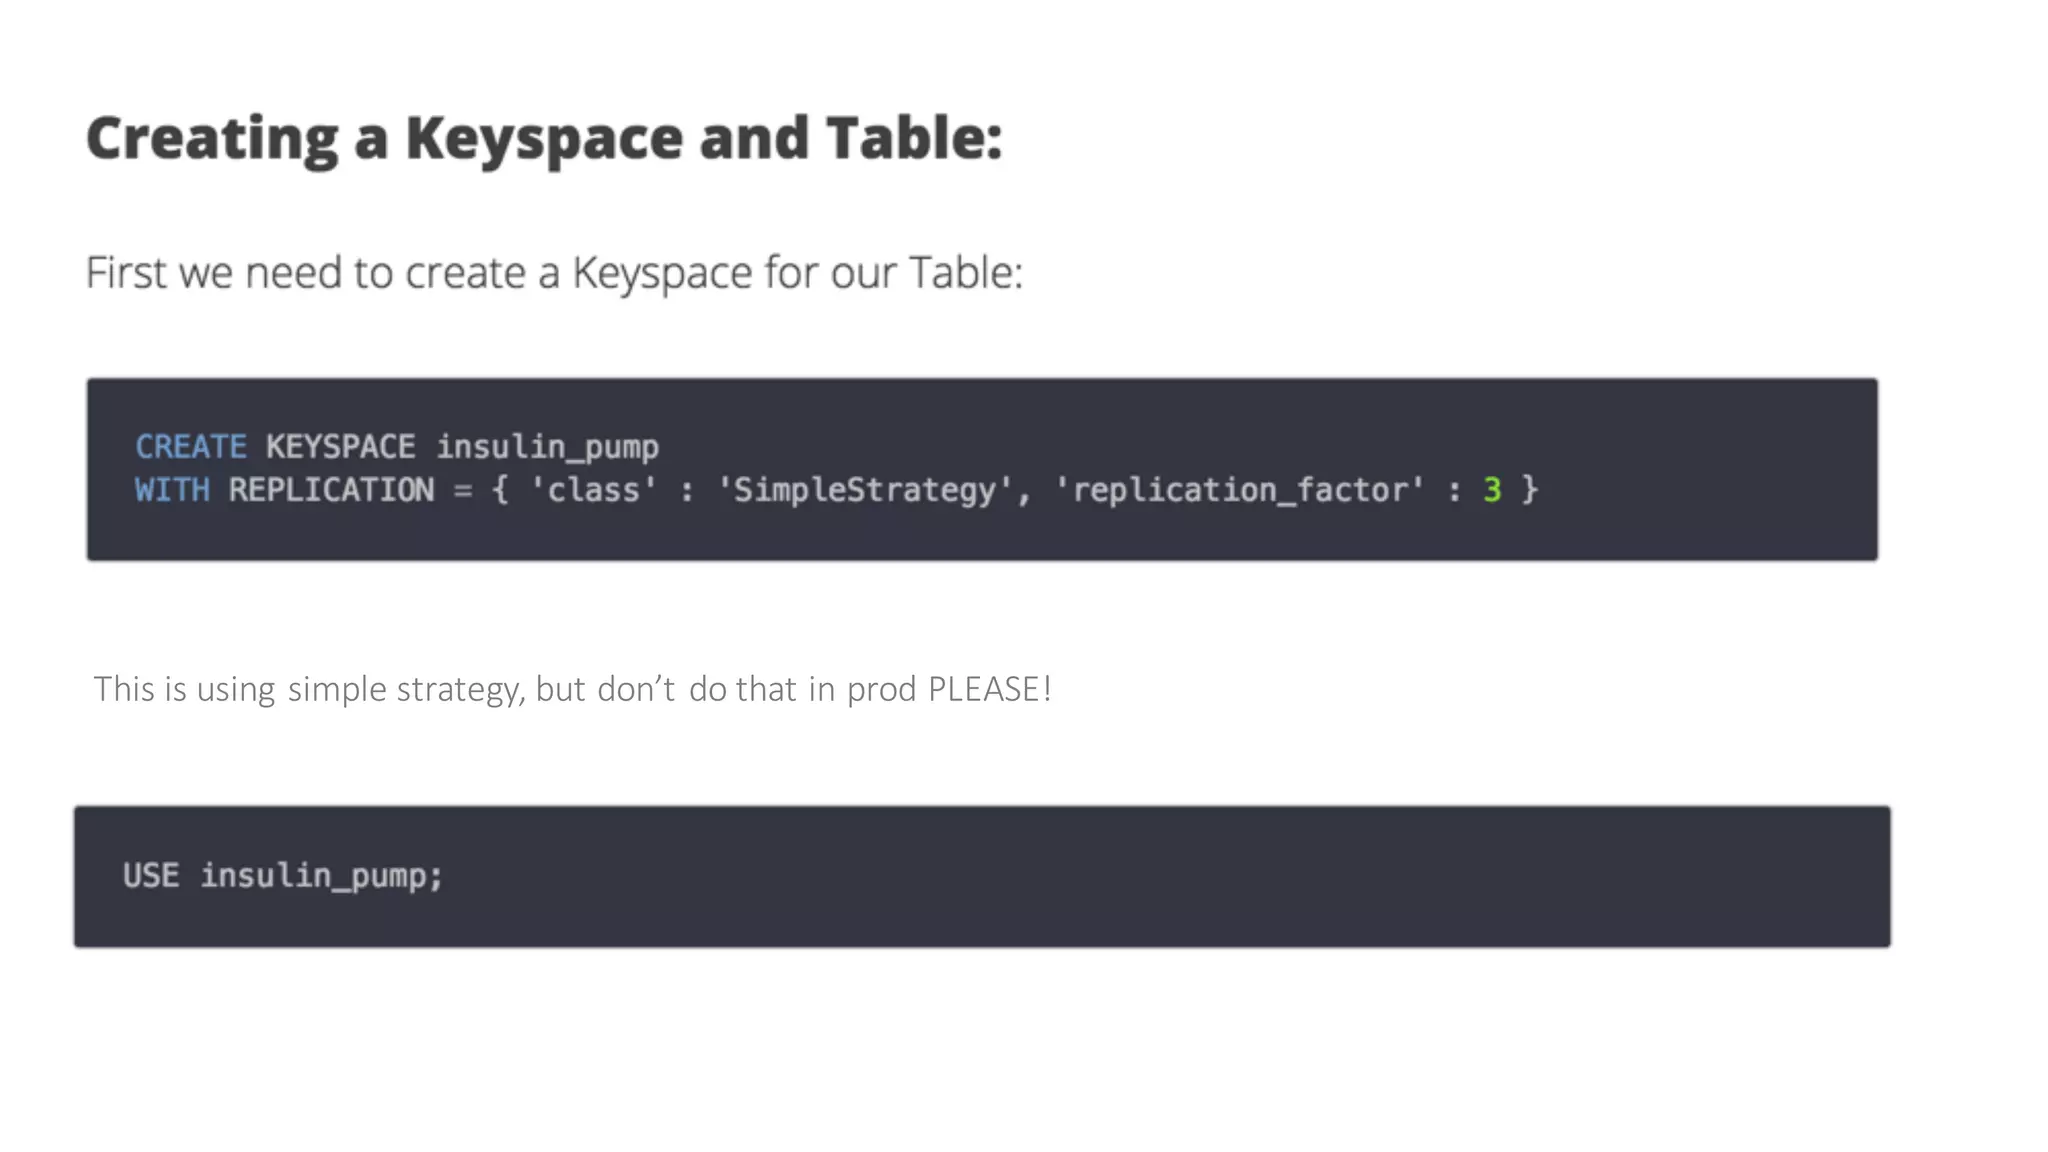The image size is (2048, 1152).
Task: Click the 'SimpleStrategy' string value
Action: point(864,490)
